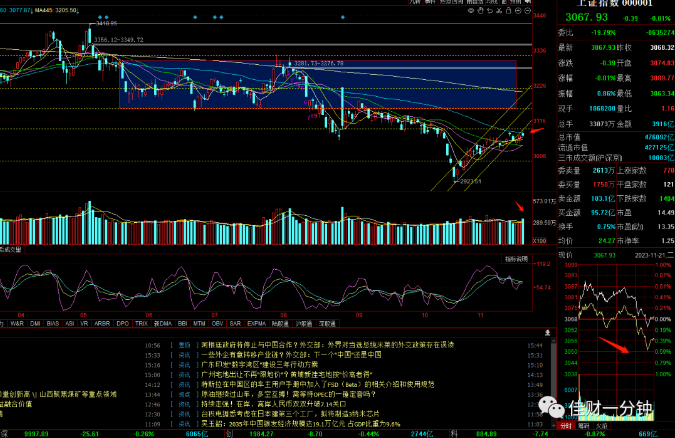Click scroll down arrow of news scrollbar
Screen dimensions: 675x438
[553, 426]
